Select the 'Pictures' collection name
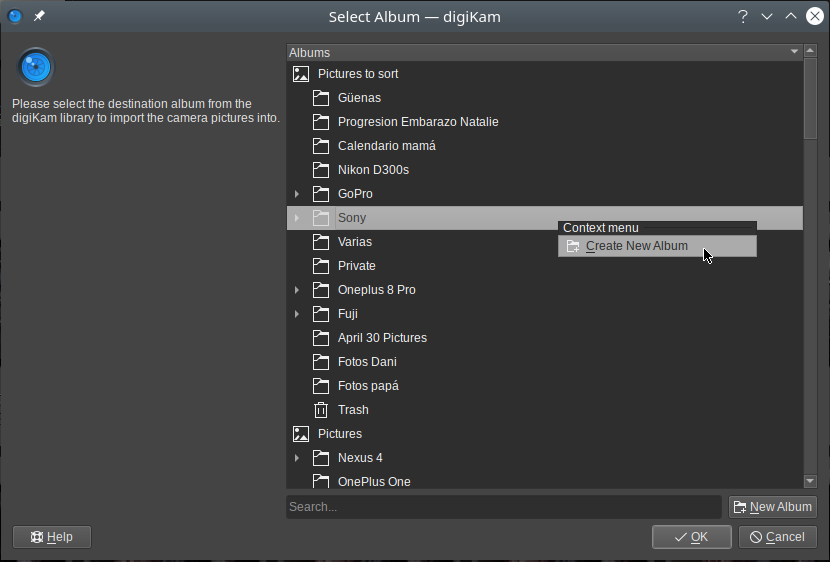This screenshot has height=562, width=830. click(340, 434)
